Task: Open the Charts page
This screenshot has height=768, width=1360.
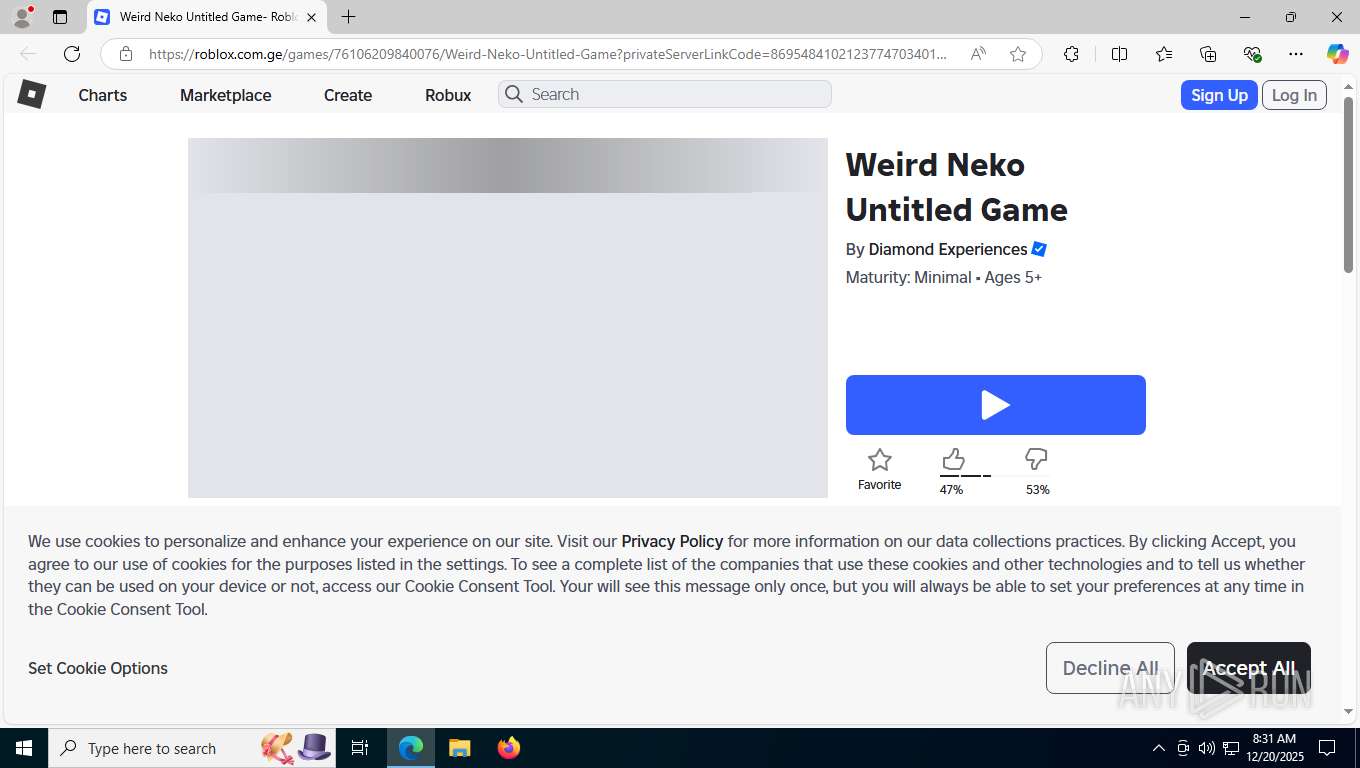Action: [x=103, y=95]
